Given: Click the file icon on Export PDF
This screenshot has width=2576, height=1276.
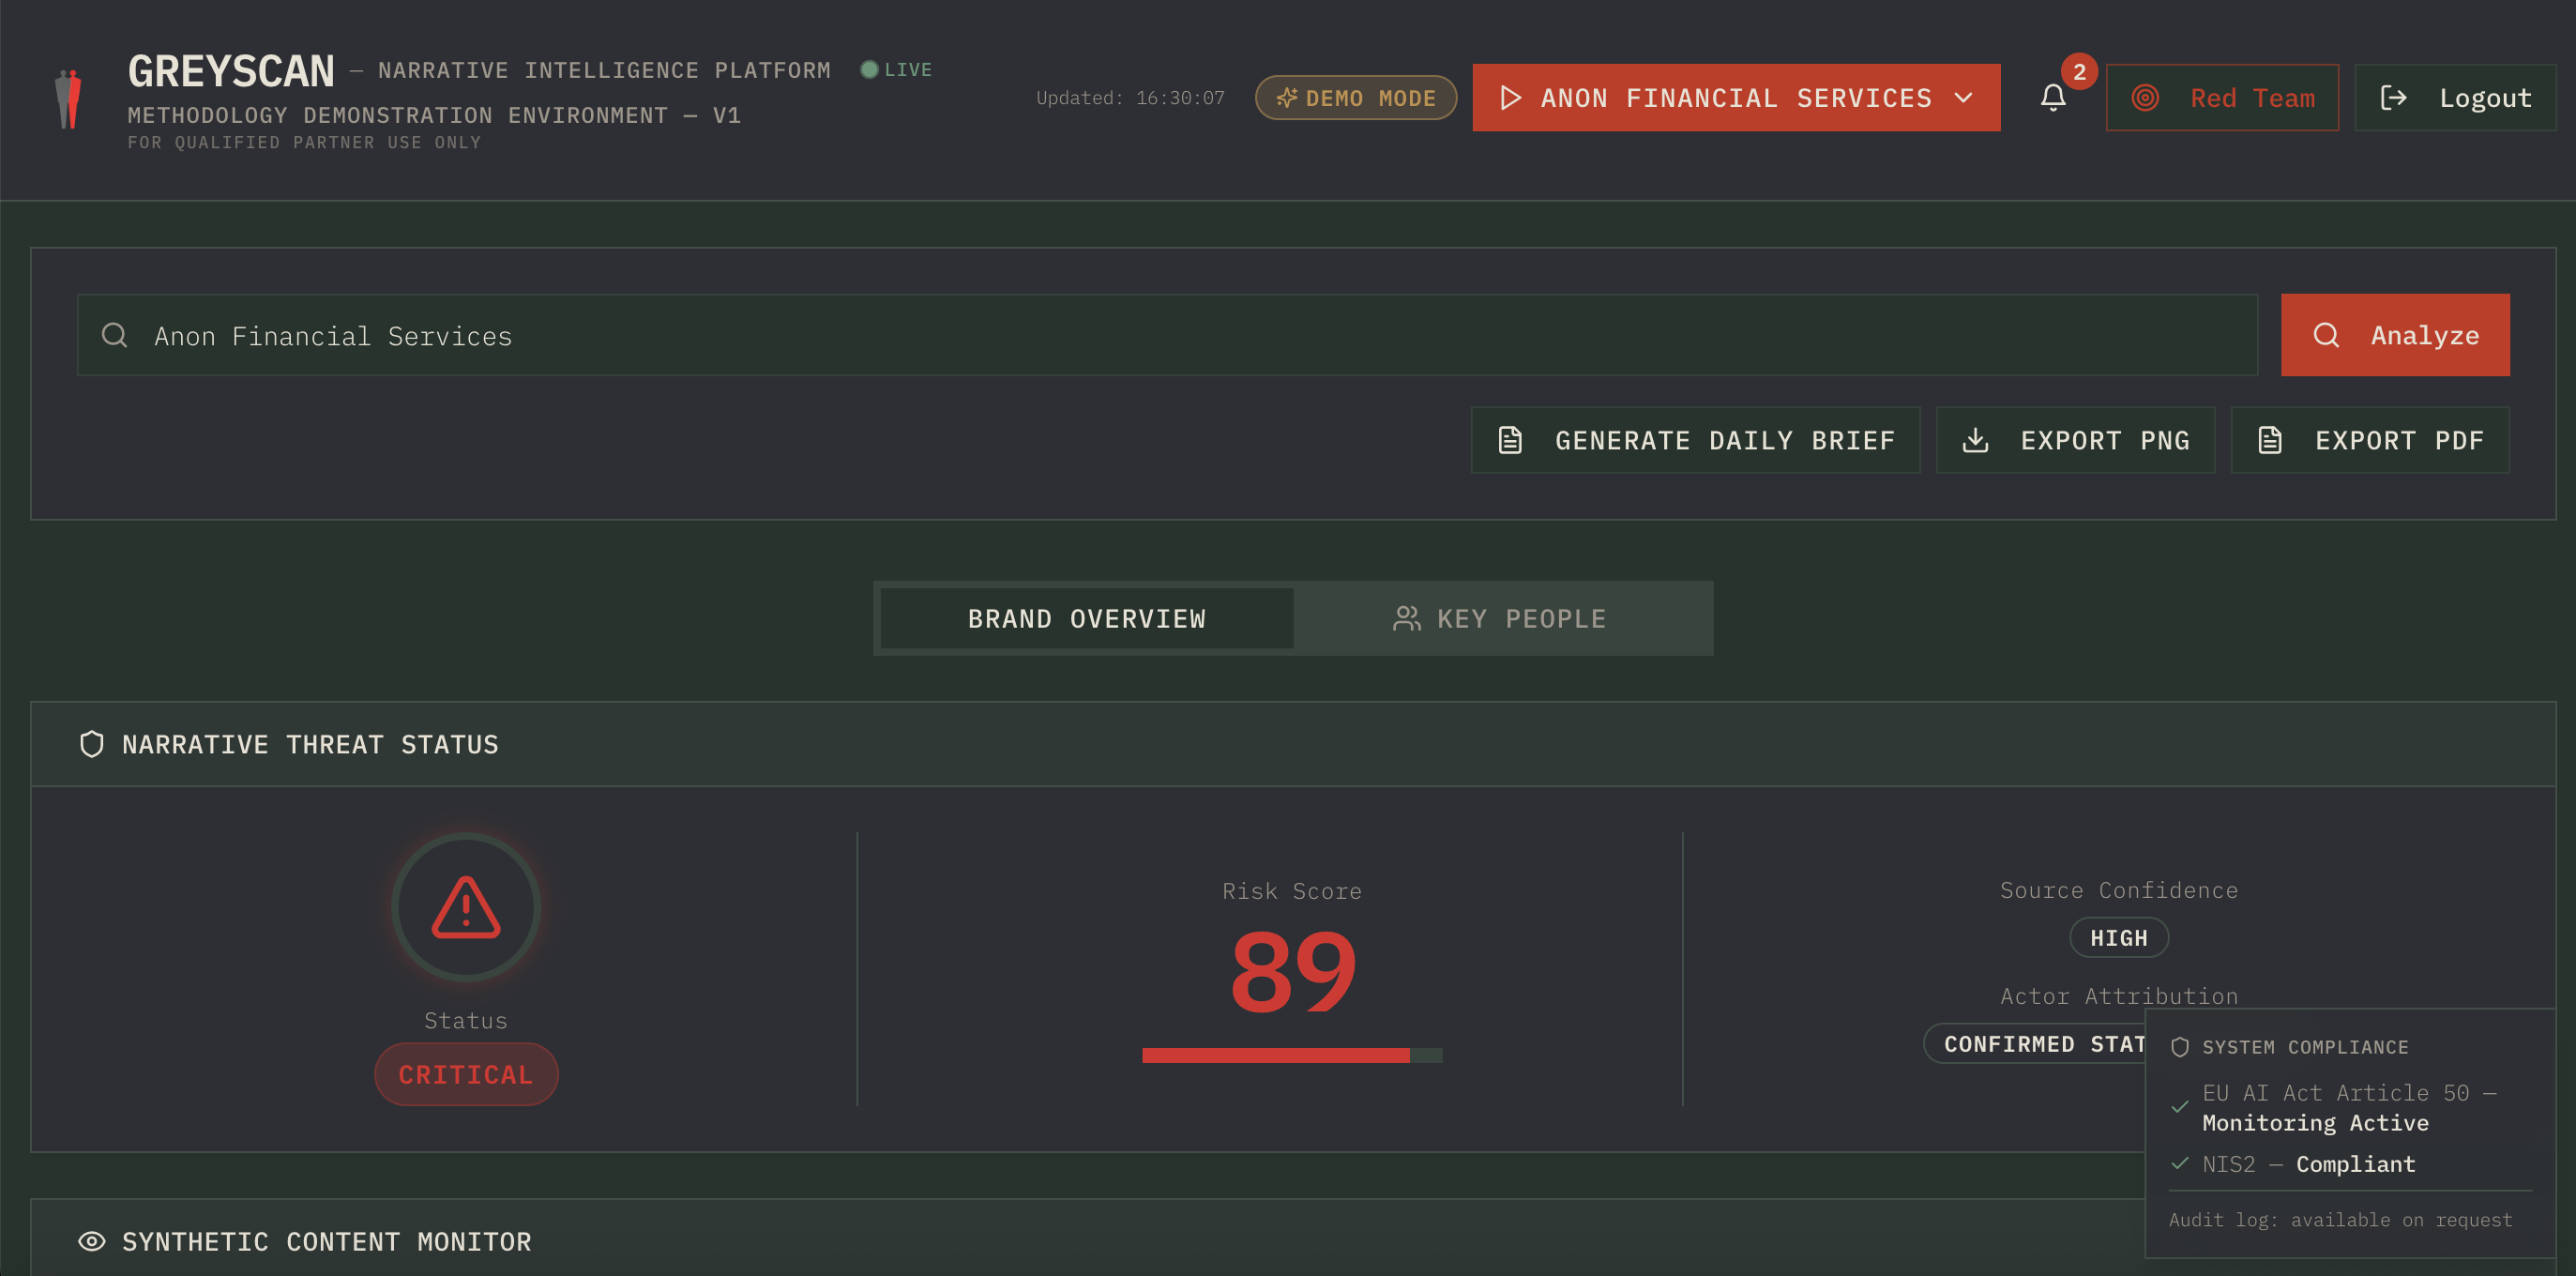Looking at the screenshot, I should 2270,440.
